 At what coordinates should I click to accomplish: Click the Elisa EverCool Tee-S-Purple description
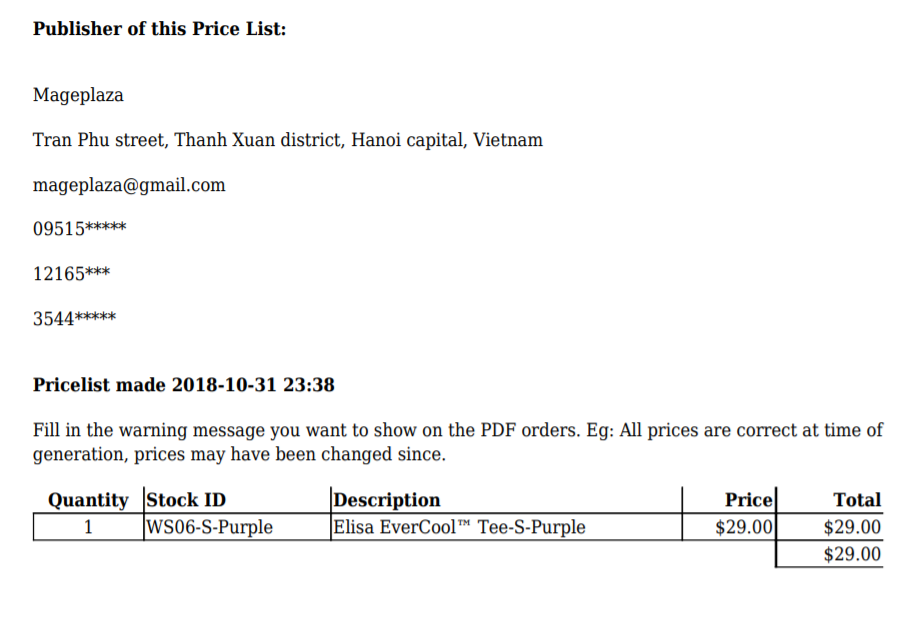point(459,527)
